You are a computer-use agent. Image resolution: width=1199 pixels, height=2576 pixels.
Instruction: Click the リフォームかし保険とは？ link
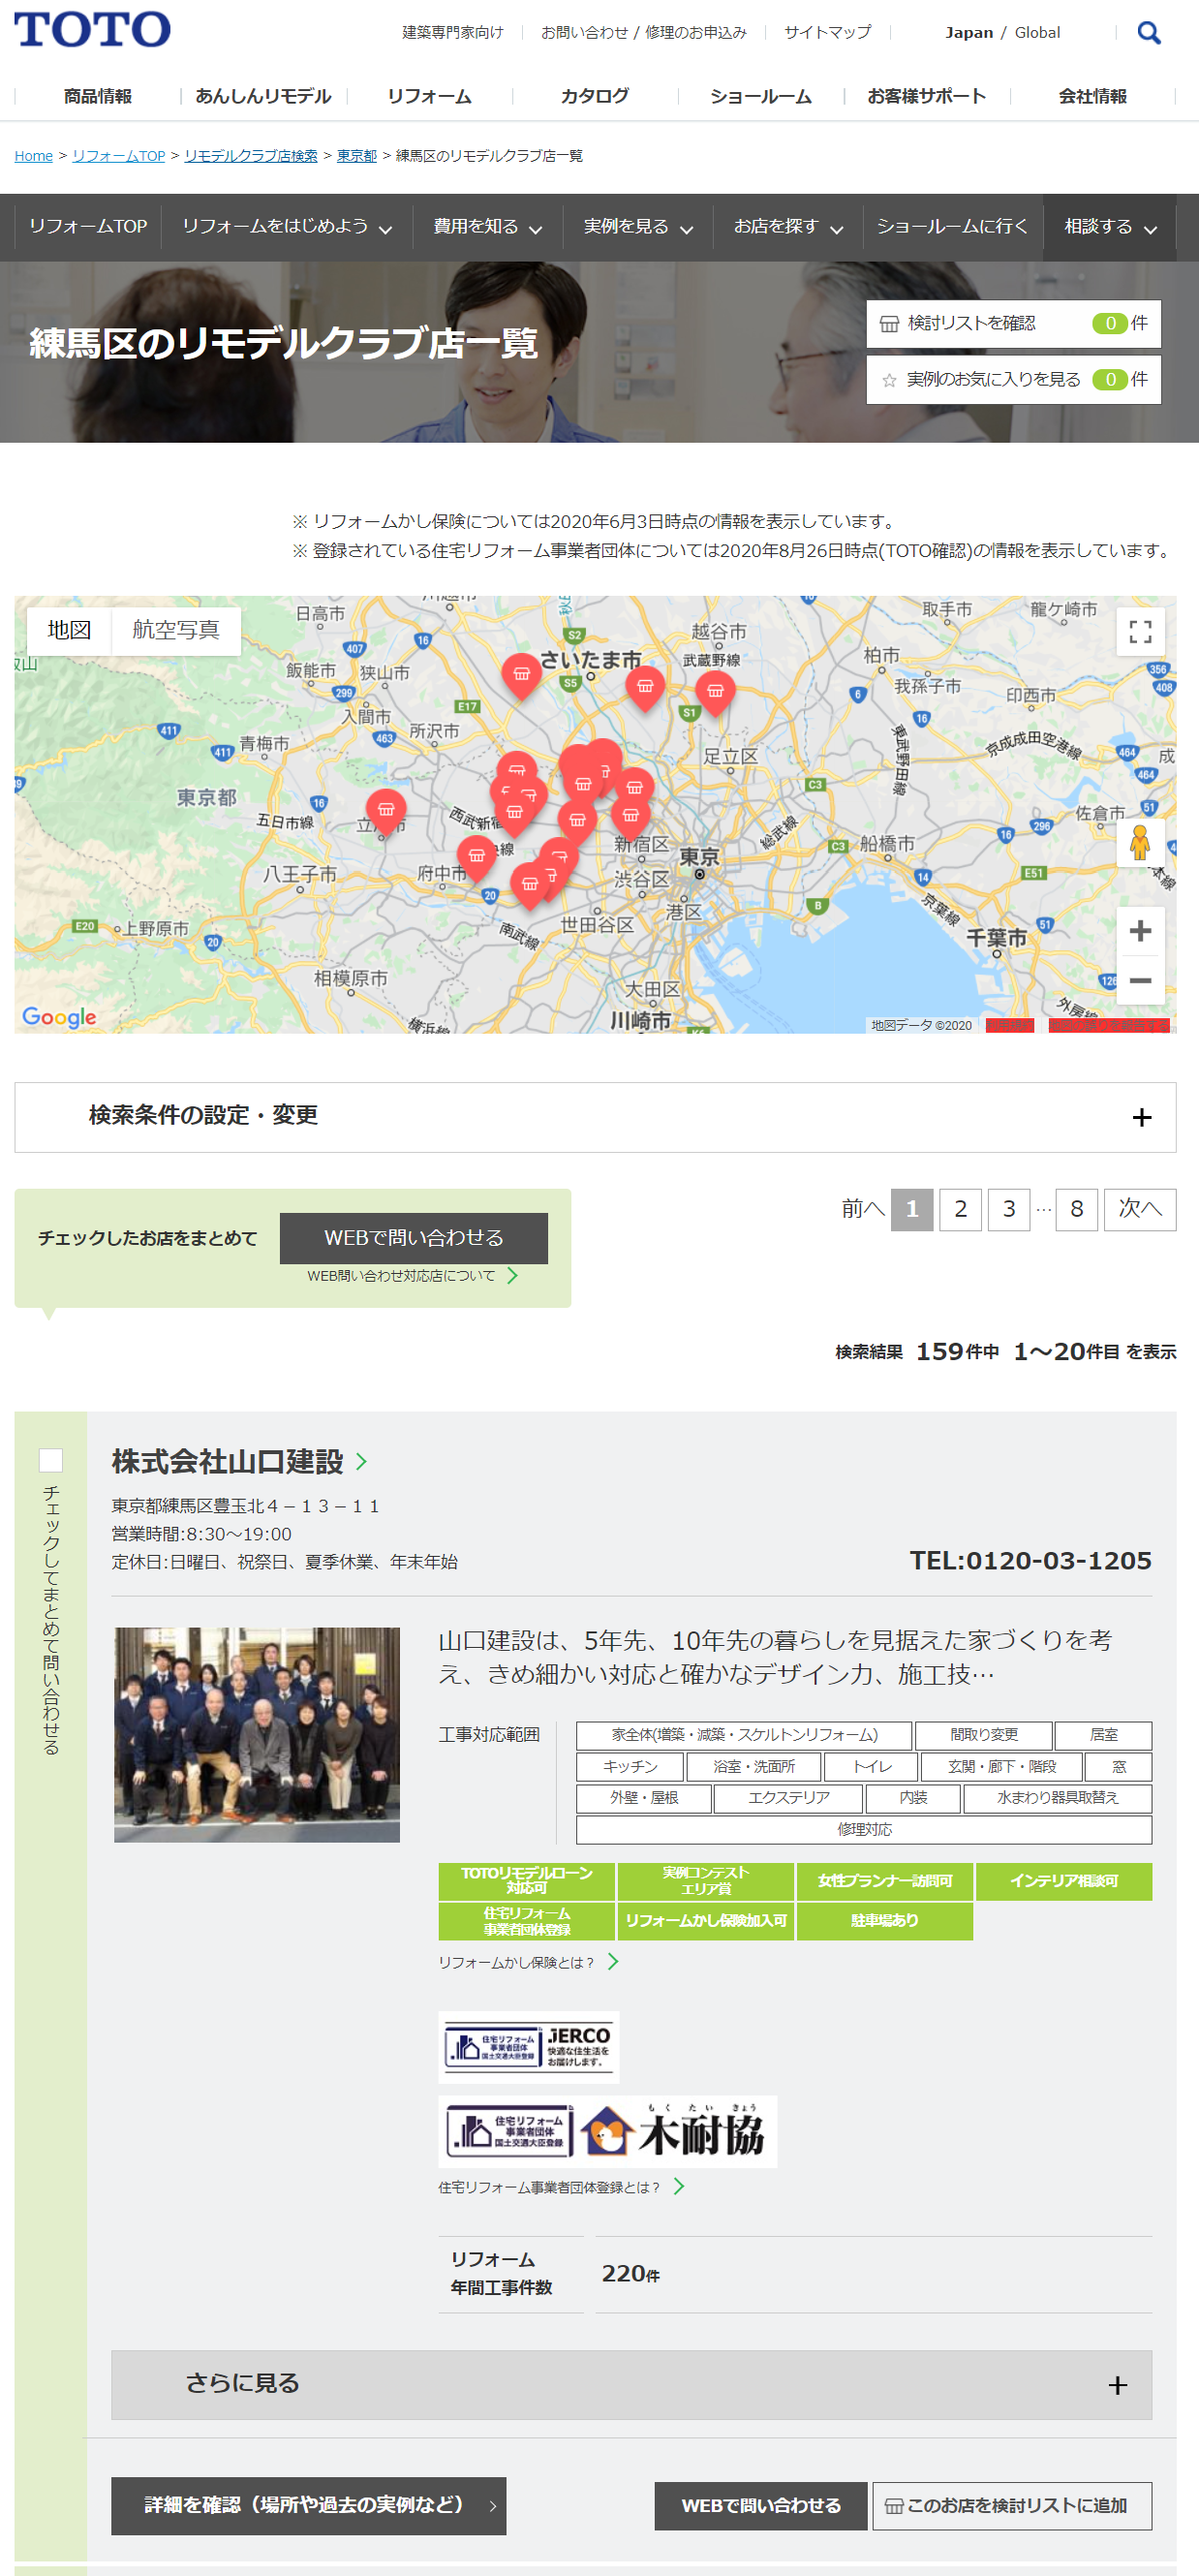tap(516, 1963)
